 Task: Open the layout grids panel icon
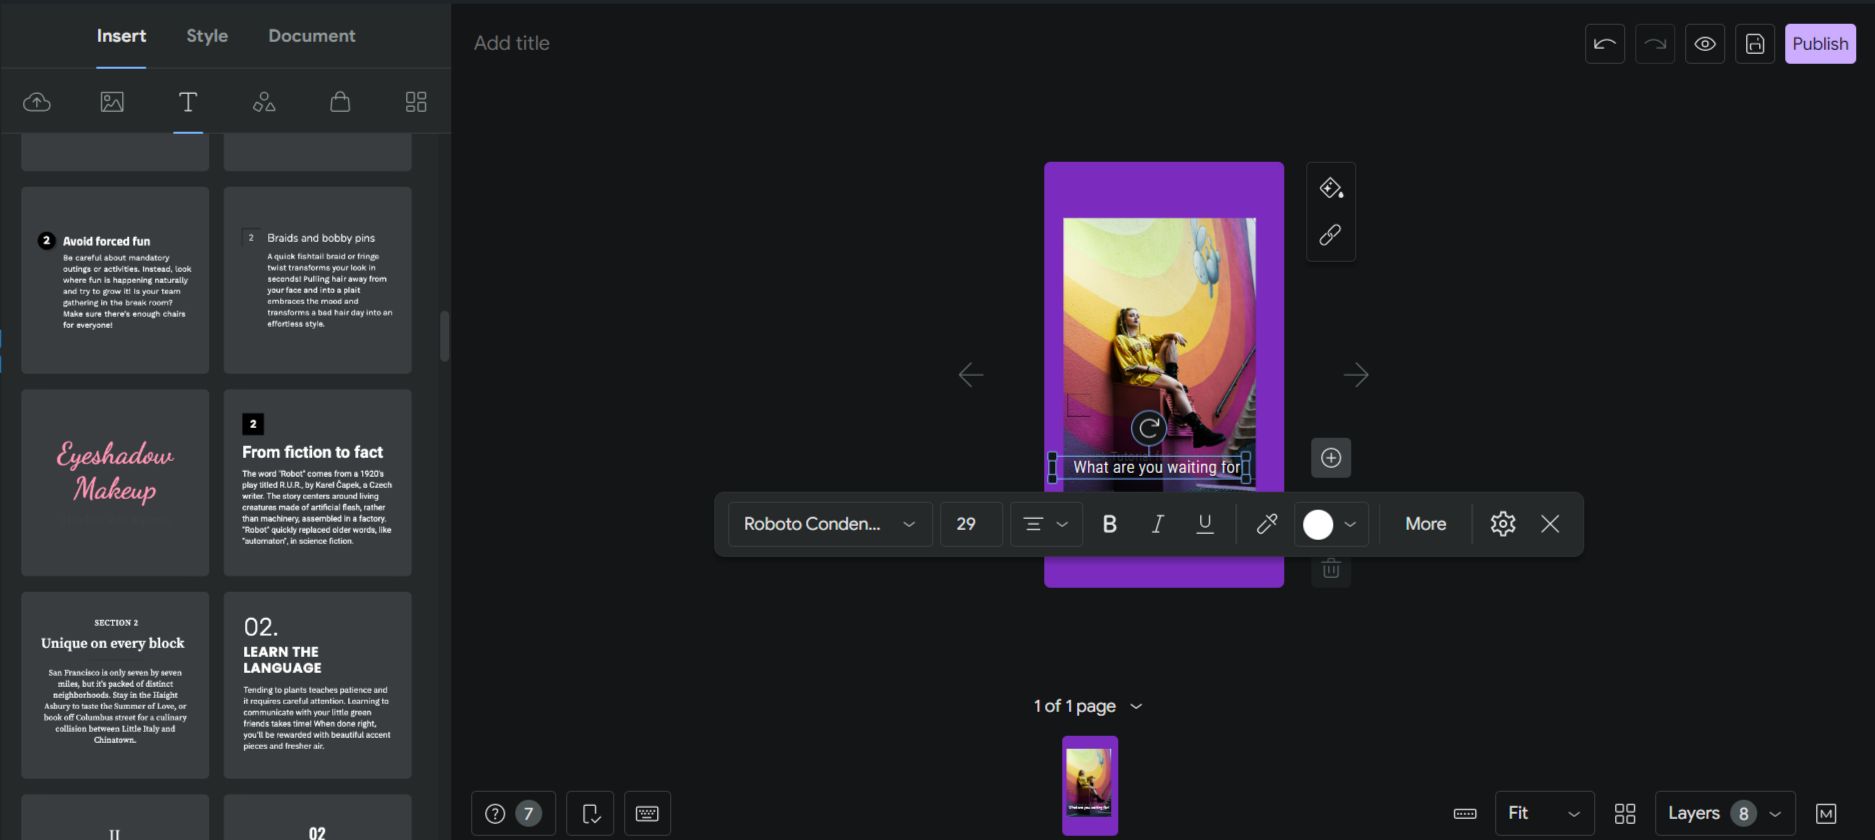[416, 102]
